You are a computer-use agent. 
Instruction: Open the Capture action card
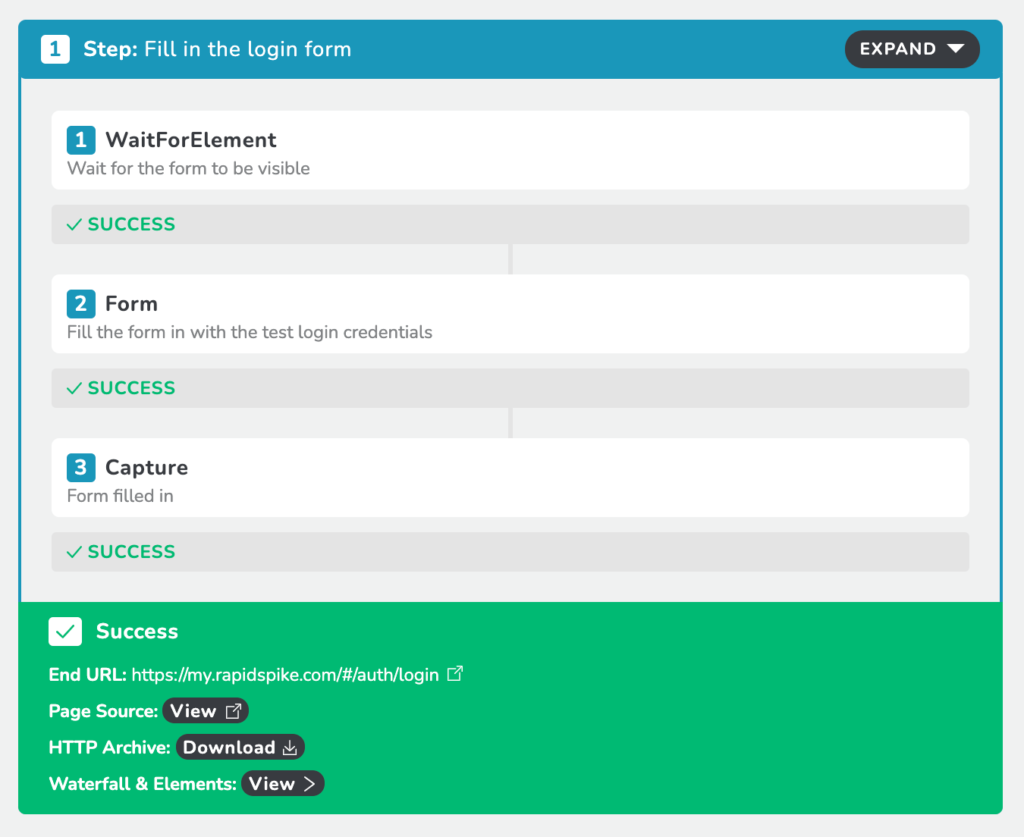[x=510, y=478]
